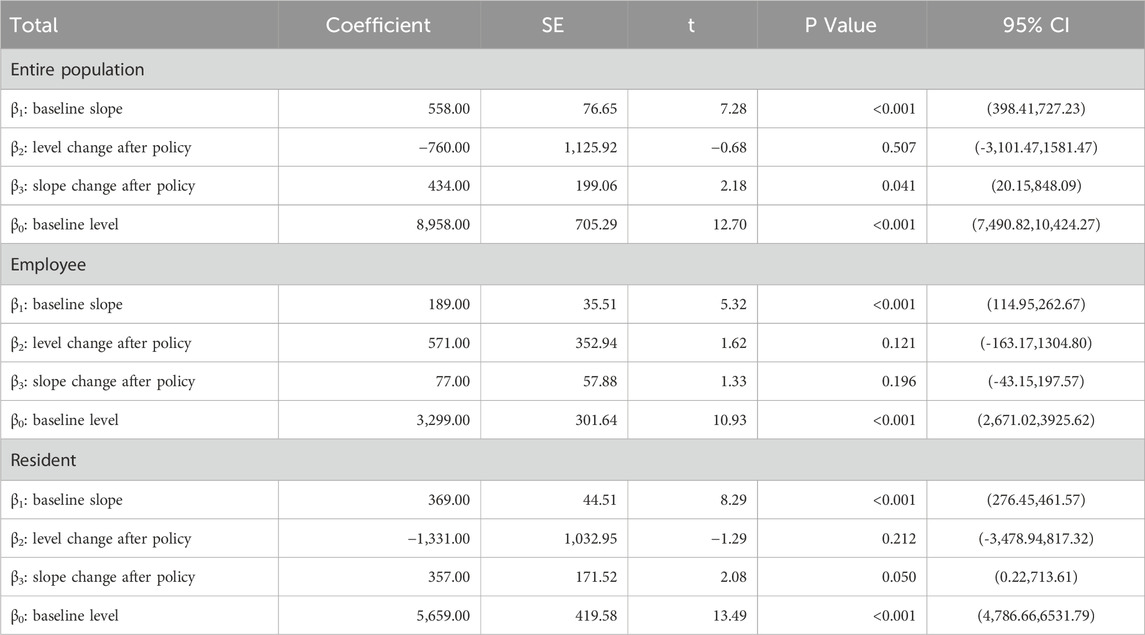Click coefficient value 369.00
Image resolution: width=1145 pixels, height=635 pixels.
(x=449, y=500)
